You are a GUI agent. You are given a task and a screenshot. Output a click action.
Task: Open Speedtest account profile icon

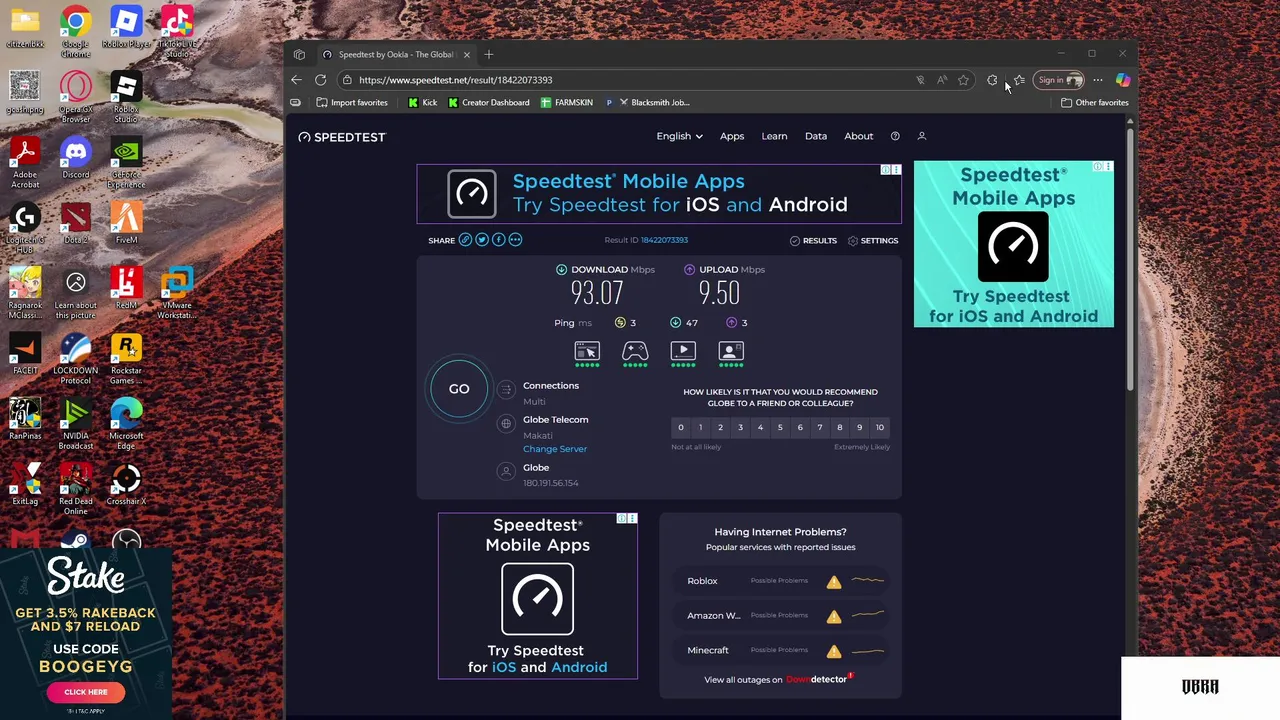922,136
